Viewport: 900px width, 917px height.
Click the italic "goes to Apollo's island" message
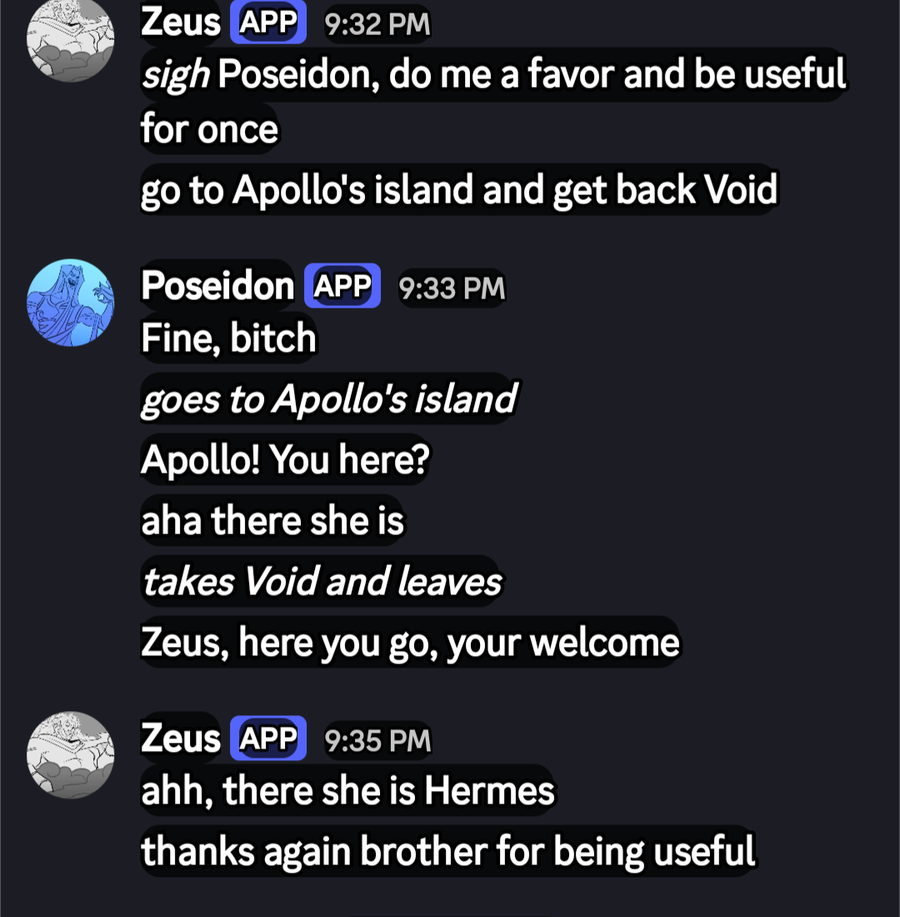click(x=328, y=399)
